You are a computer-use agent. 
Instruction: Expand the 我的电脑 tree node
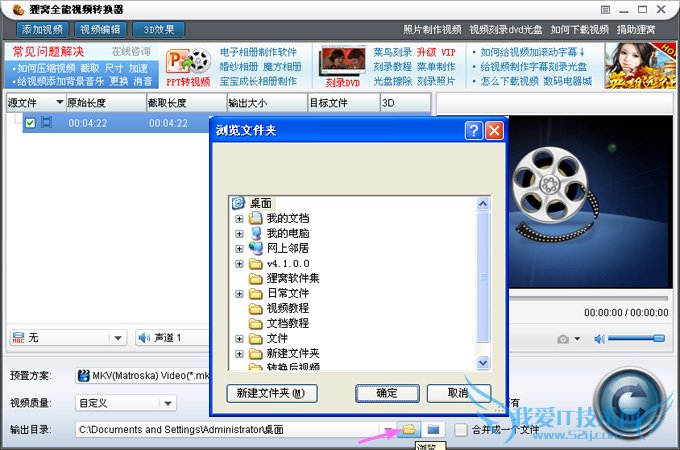[x=239, y=234]
